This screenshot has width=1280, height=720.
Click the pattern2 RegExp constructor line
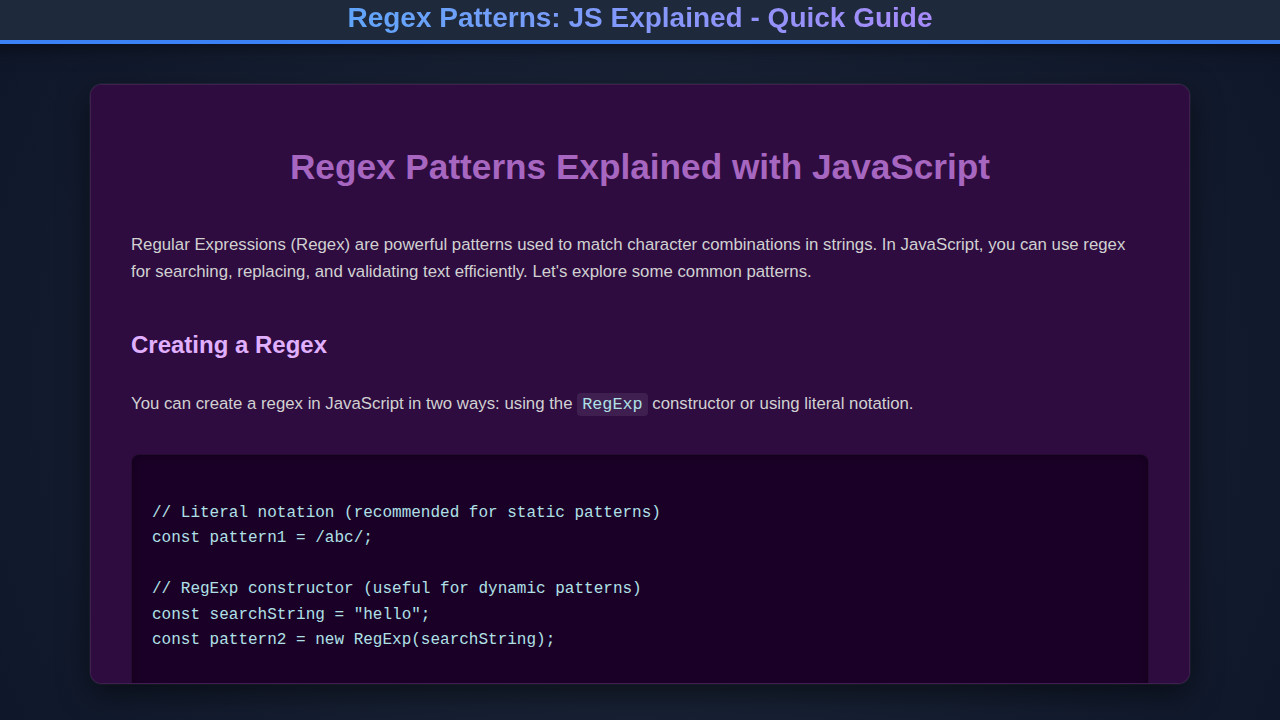[352, 639]
